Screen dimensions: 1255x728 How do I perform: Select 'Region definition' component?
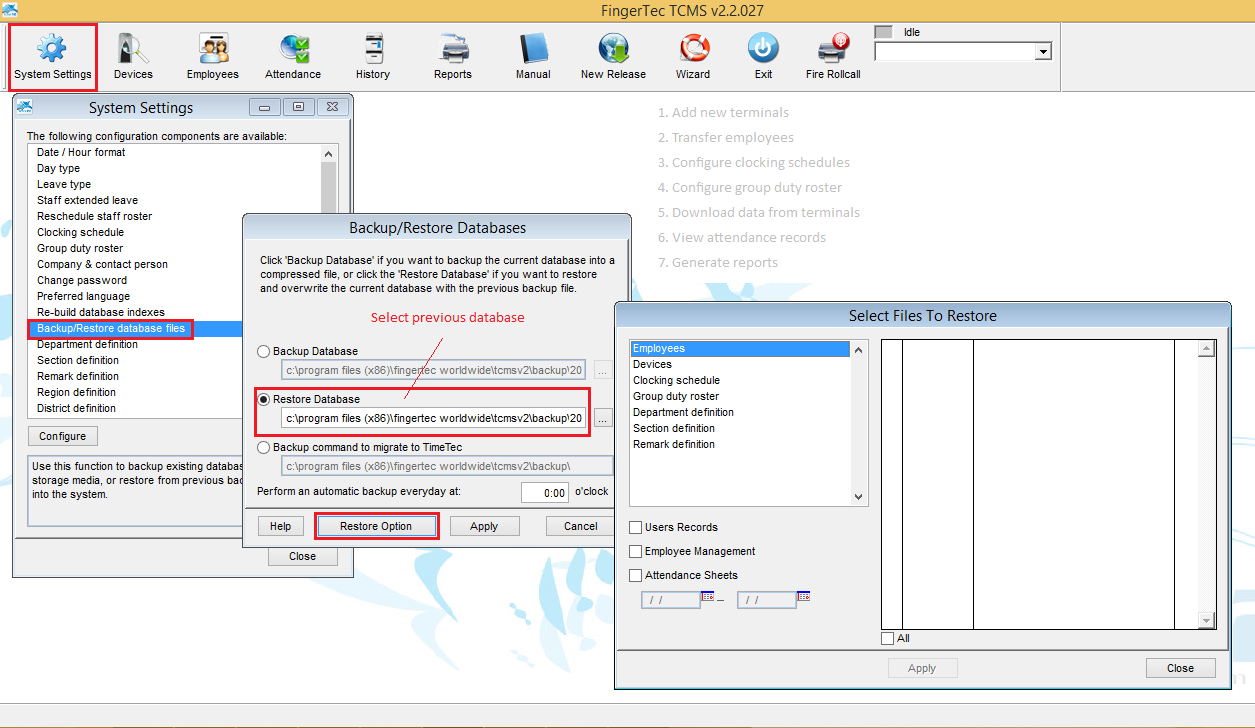click(76, 392)
